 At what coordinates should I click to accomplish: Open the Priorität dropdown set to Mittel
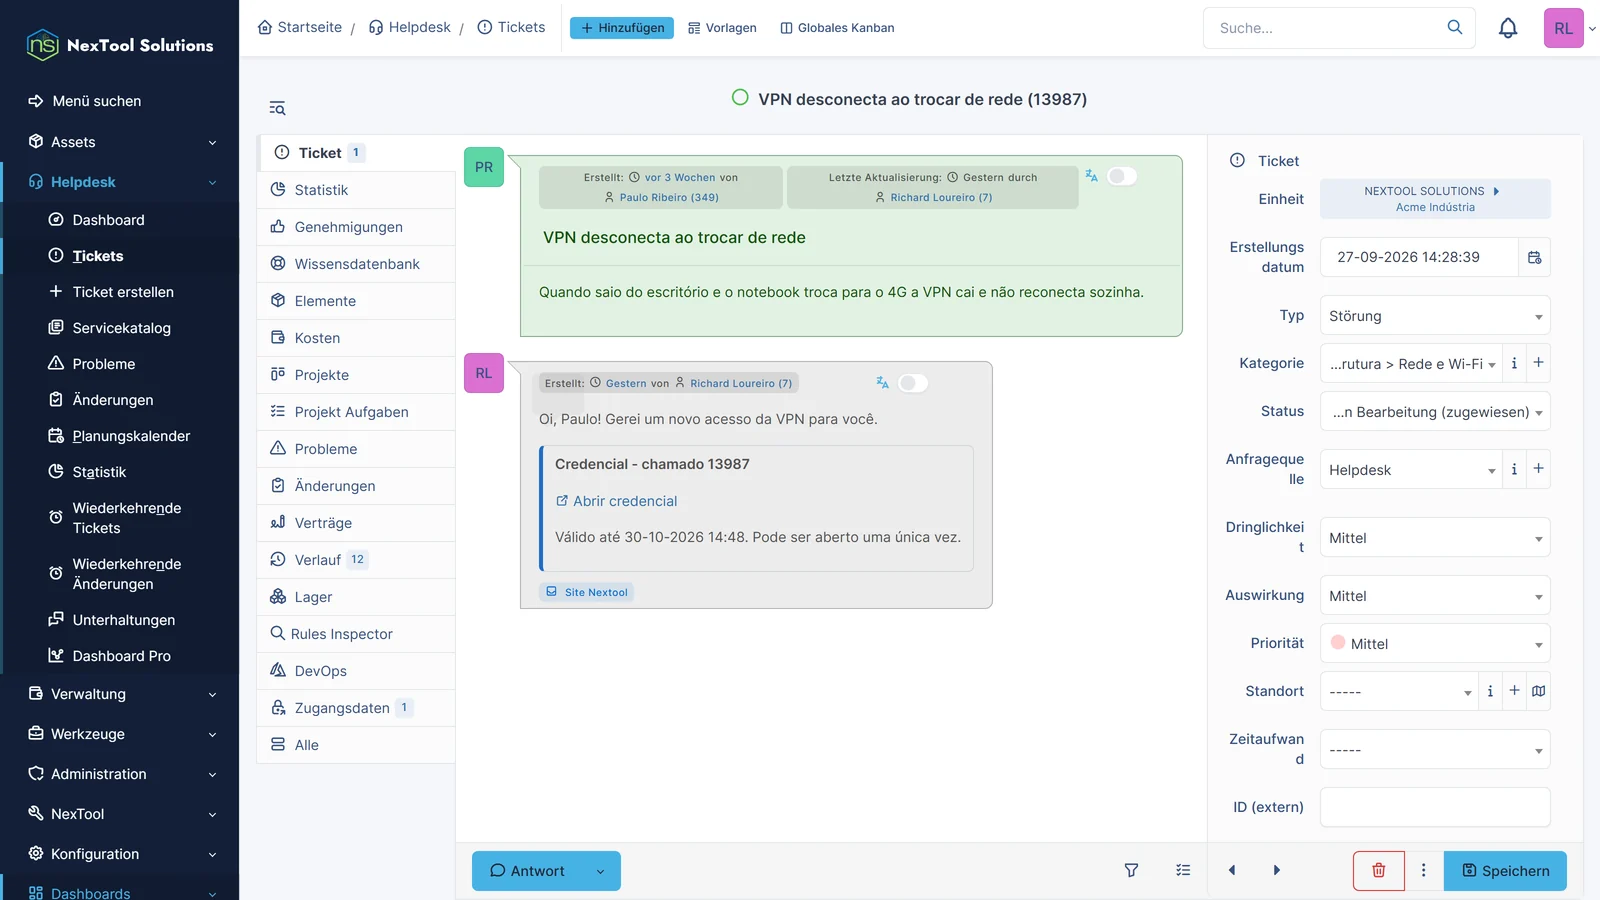coord(1435,644)
